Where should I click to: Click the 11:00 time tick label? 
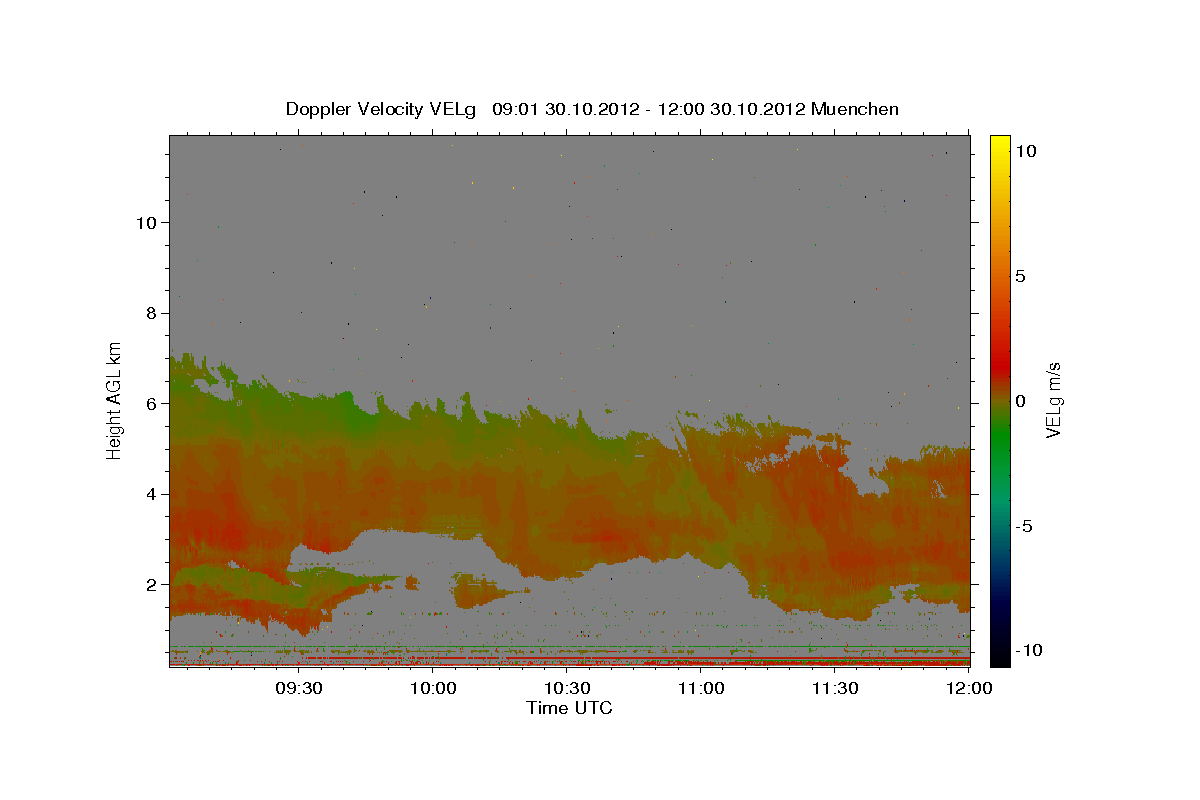point(702,688)
